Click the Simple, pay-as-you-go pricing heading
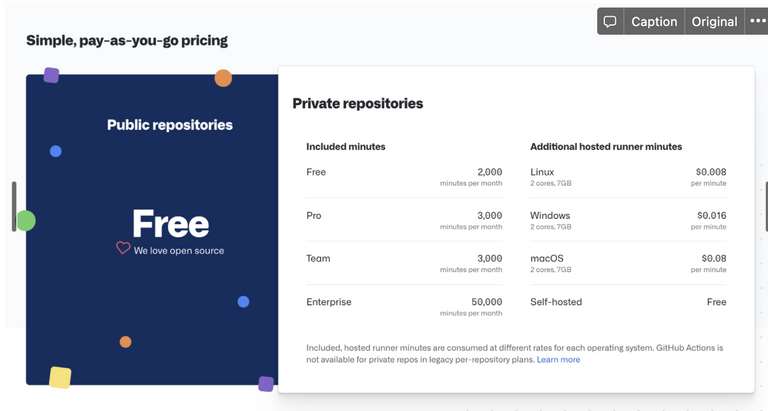 (x=127, y=40)
